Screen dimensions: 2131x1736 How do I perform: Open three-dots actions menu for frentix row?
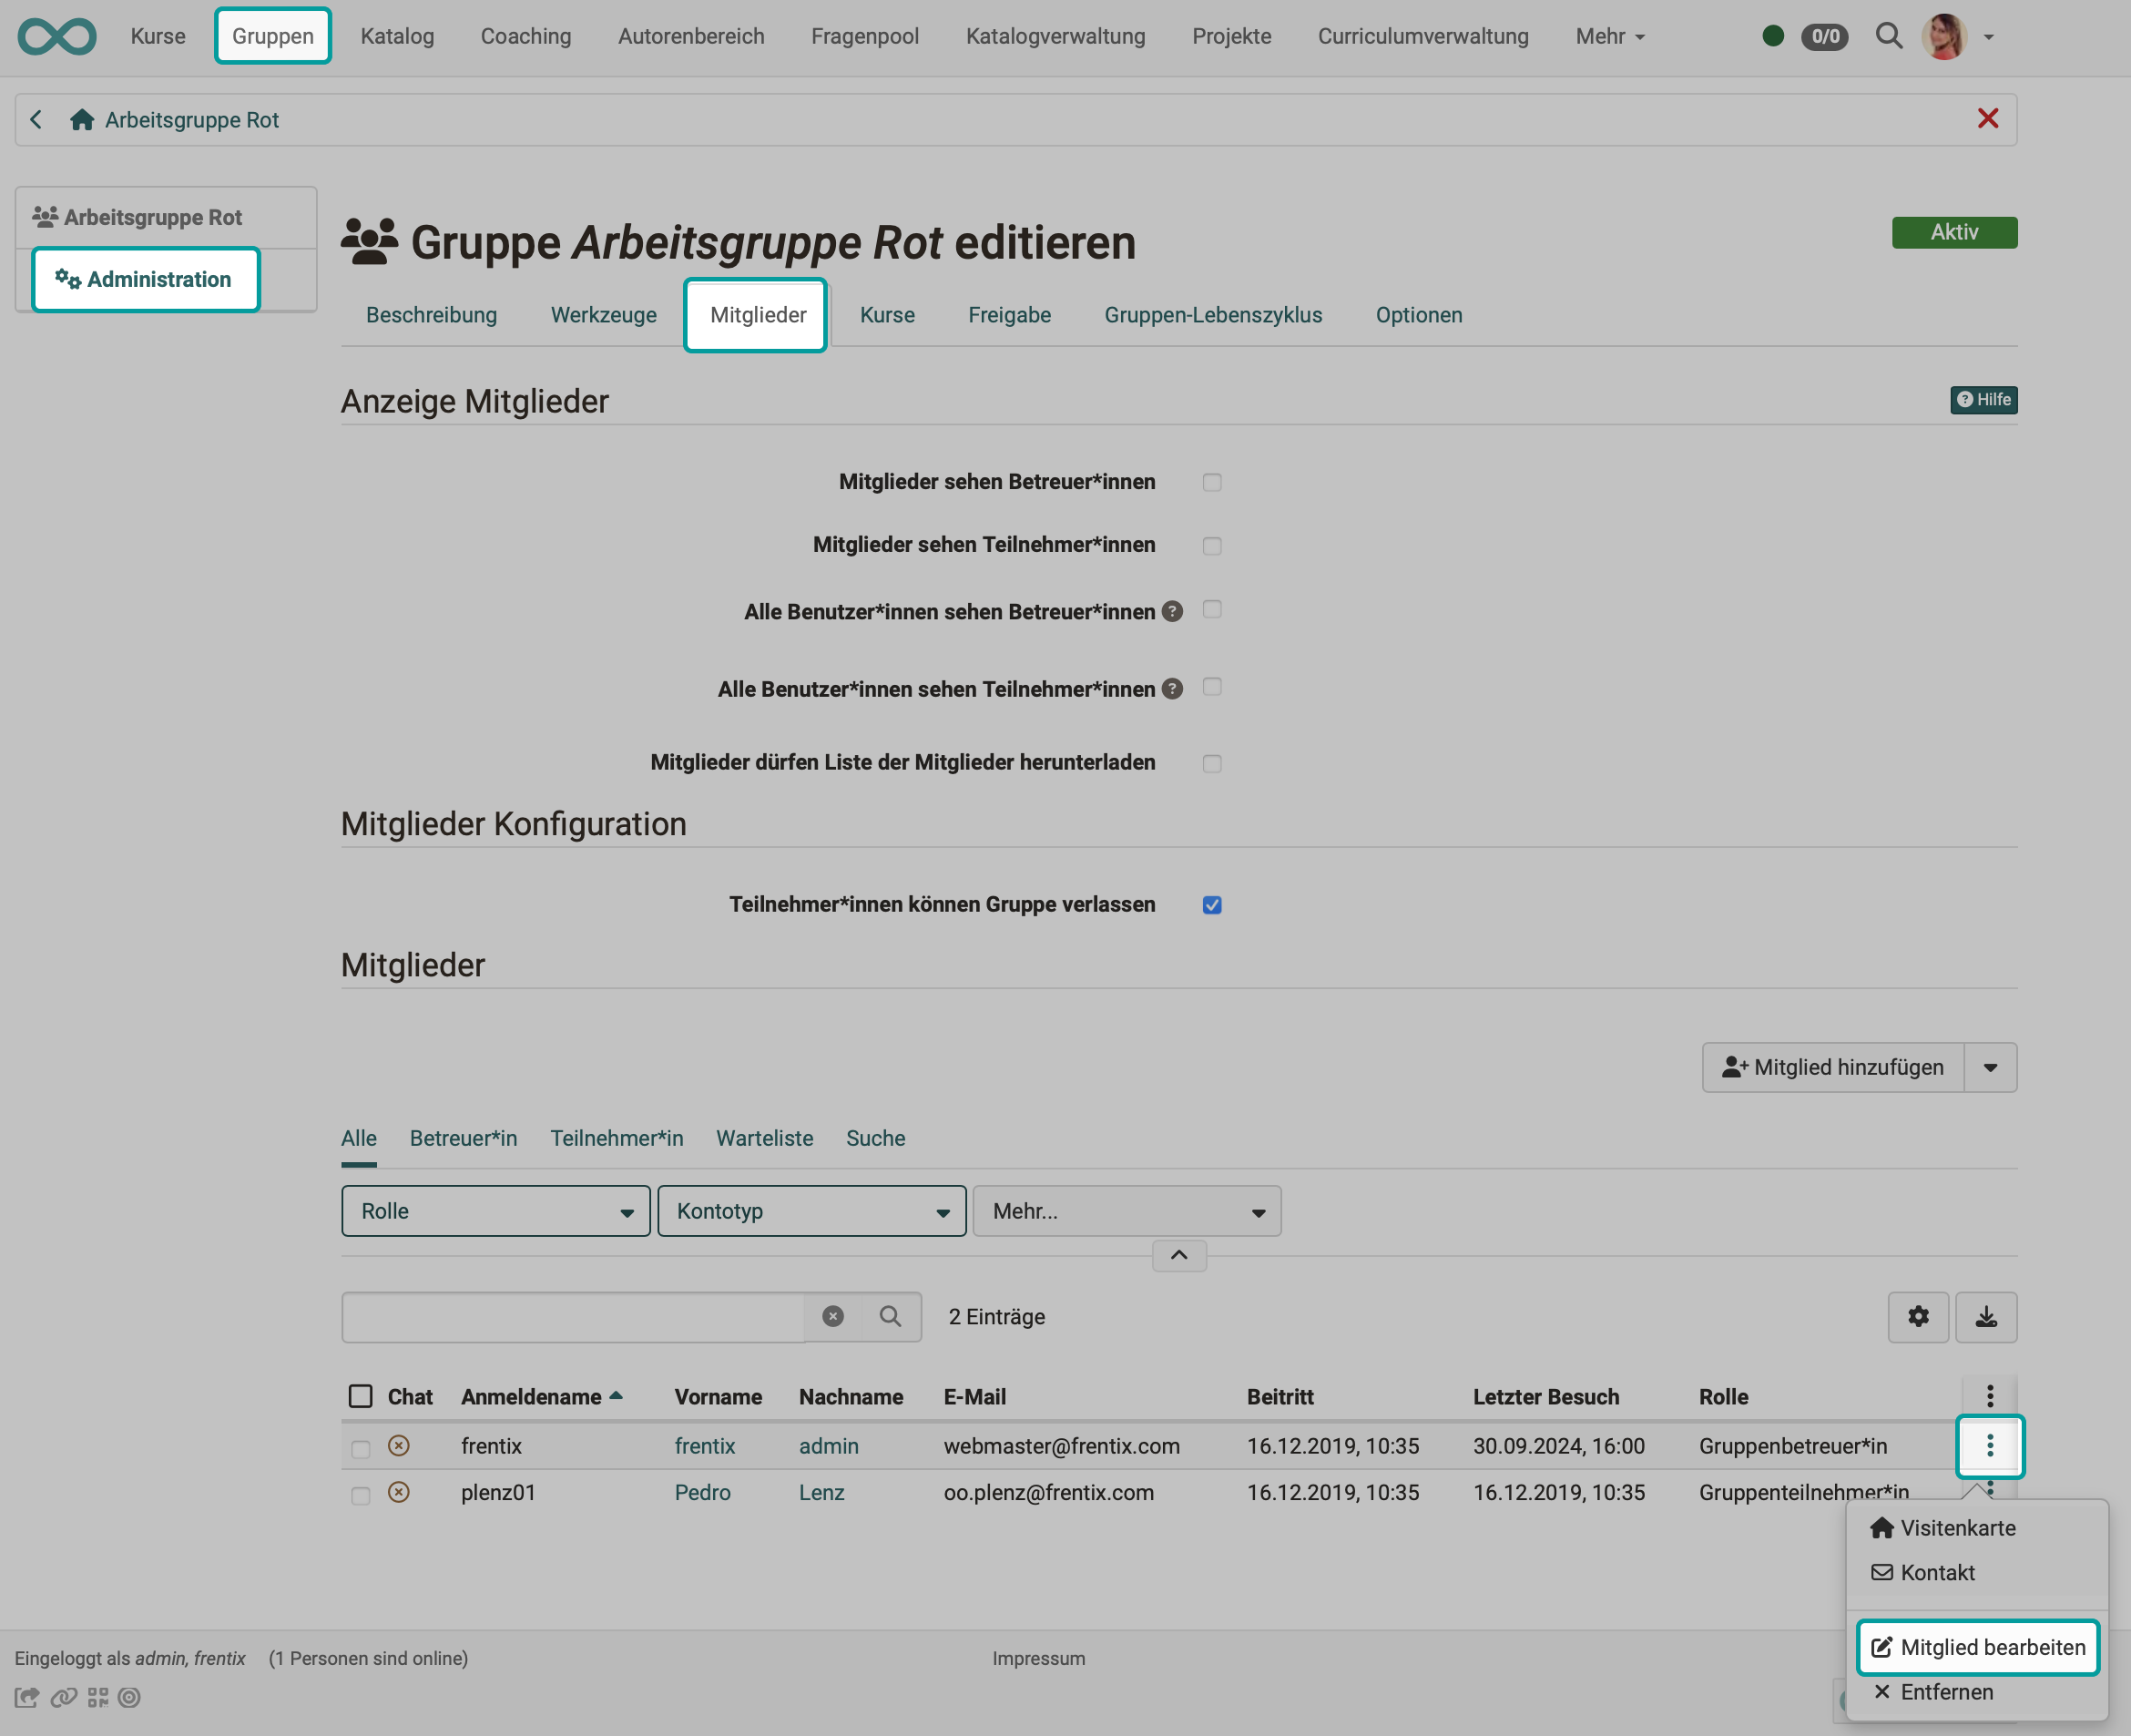point(1989,1445)
